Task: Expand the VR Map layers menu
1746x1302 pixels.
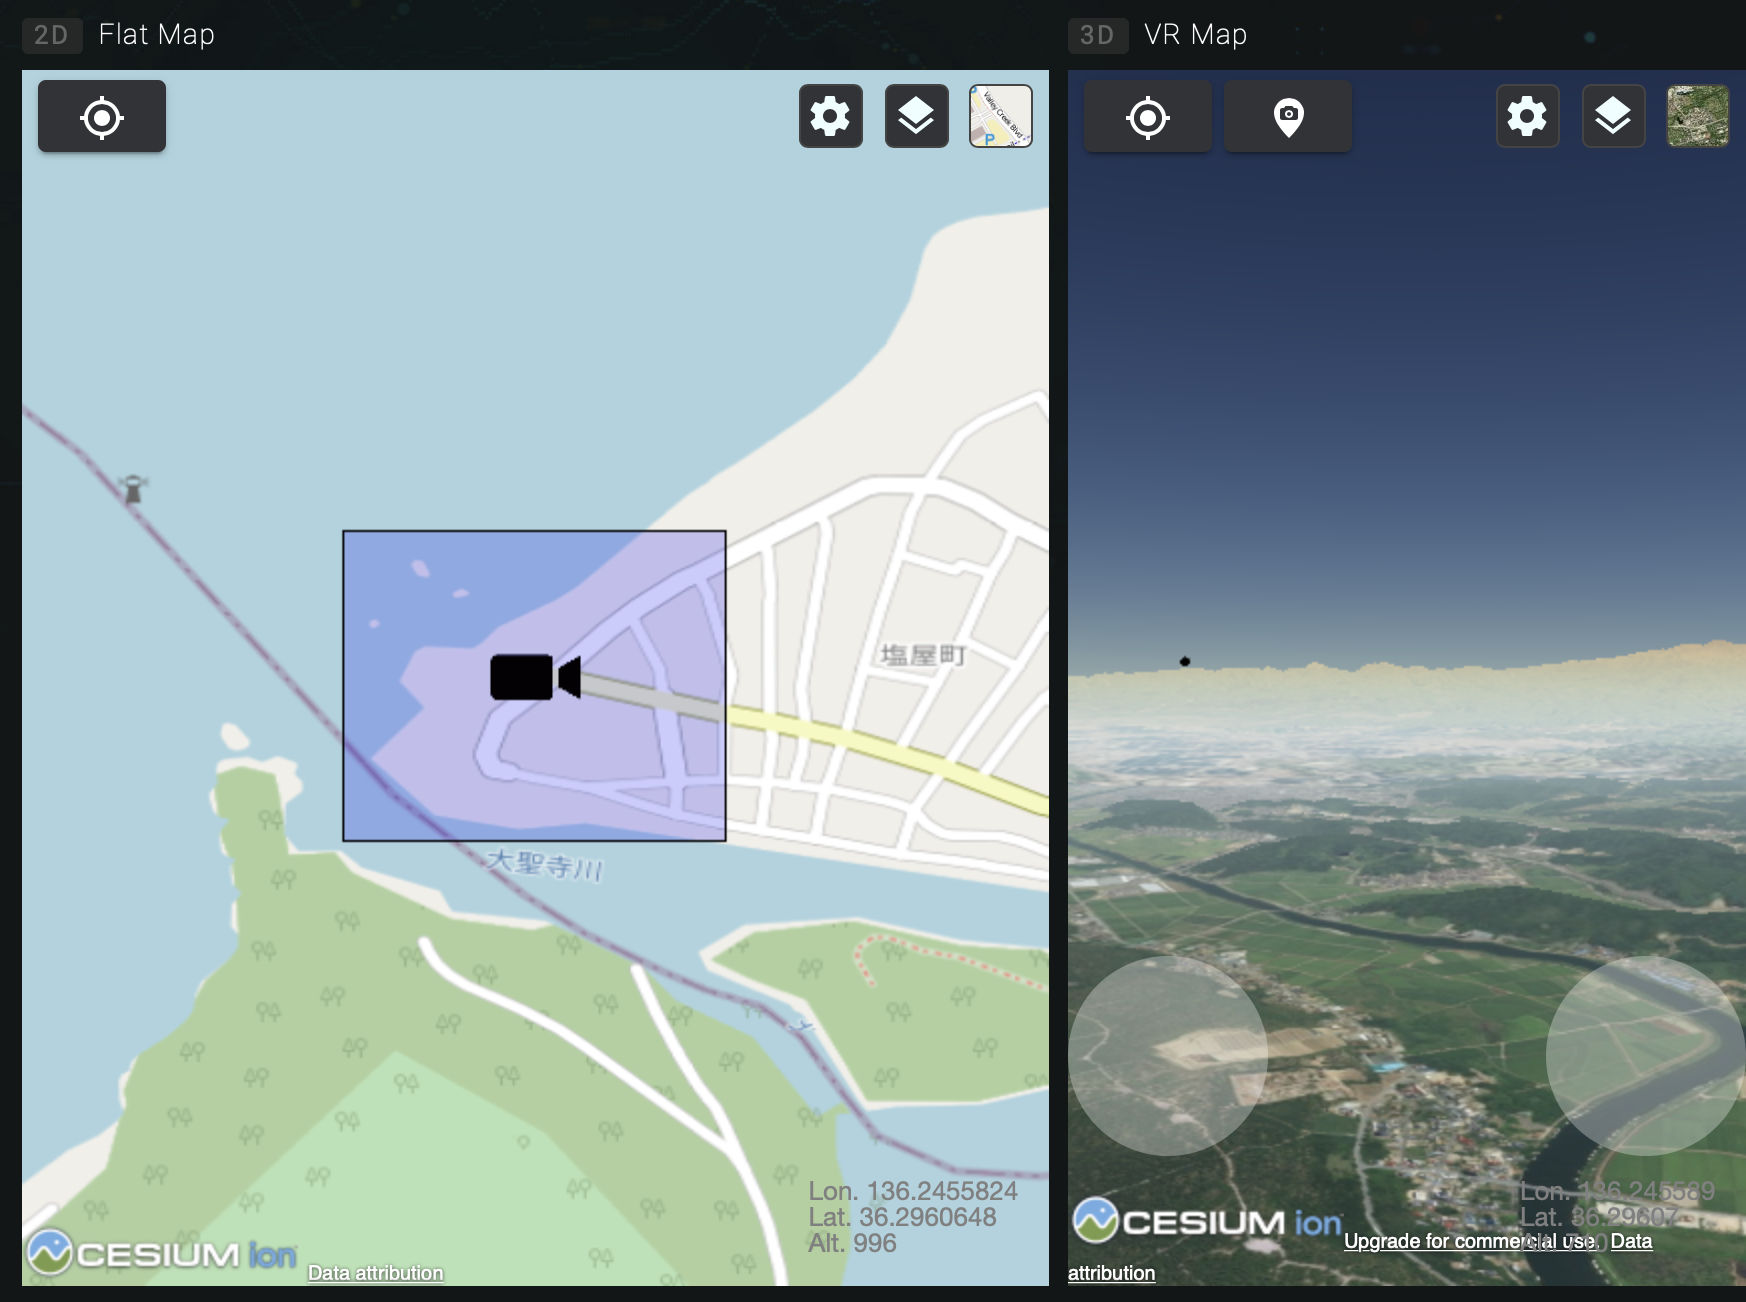Action: [1613, 117]
